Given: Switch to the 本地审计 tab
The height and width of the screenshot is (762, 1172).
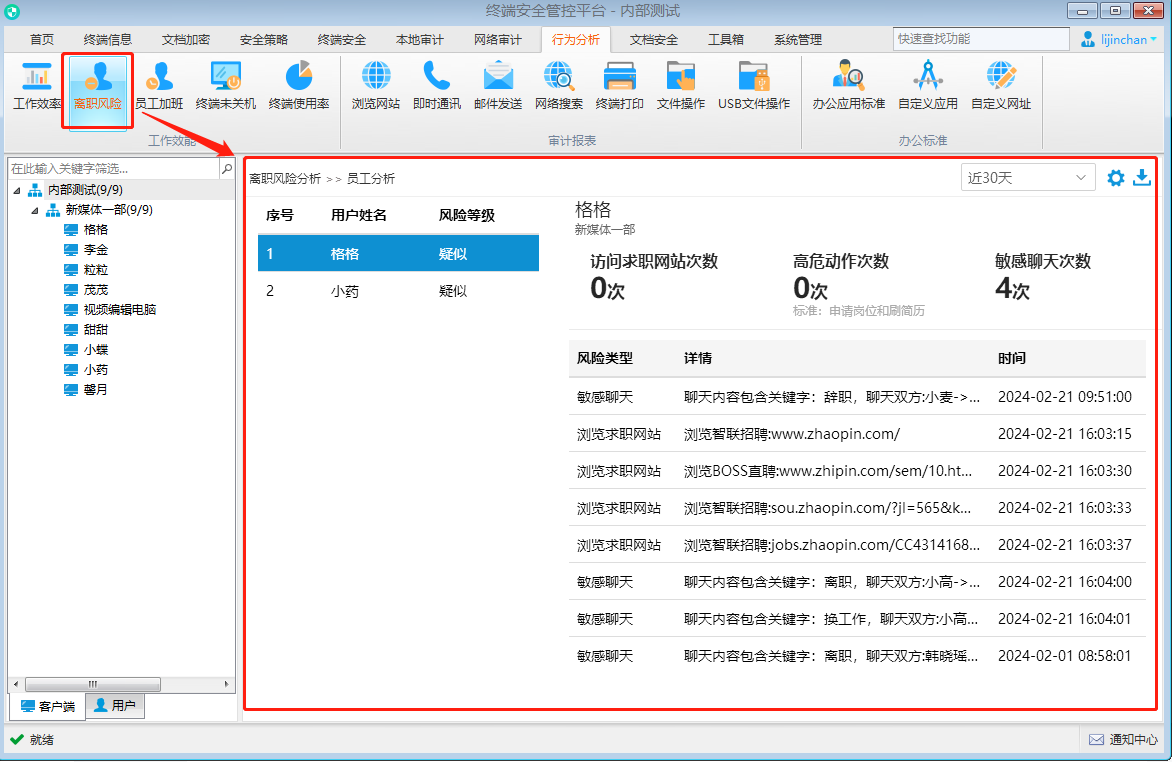Looking at the screenshot, I should [x=419, y=40].
